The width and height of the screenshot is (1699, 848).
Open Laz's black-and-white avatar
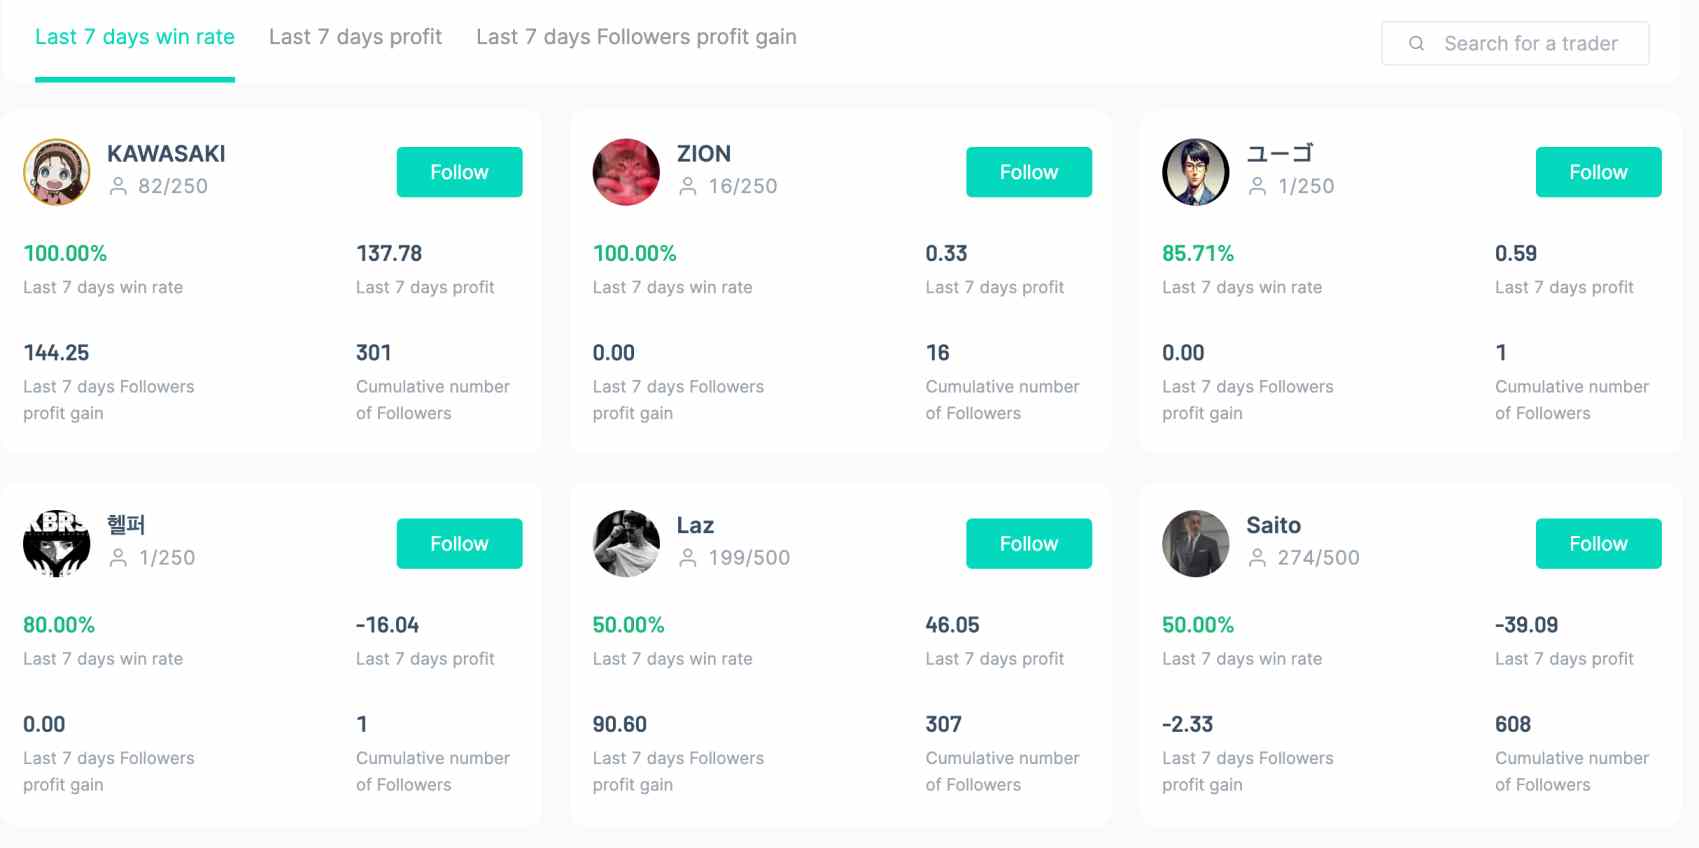click(x=626, y=544)
